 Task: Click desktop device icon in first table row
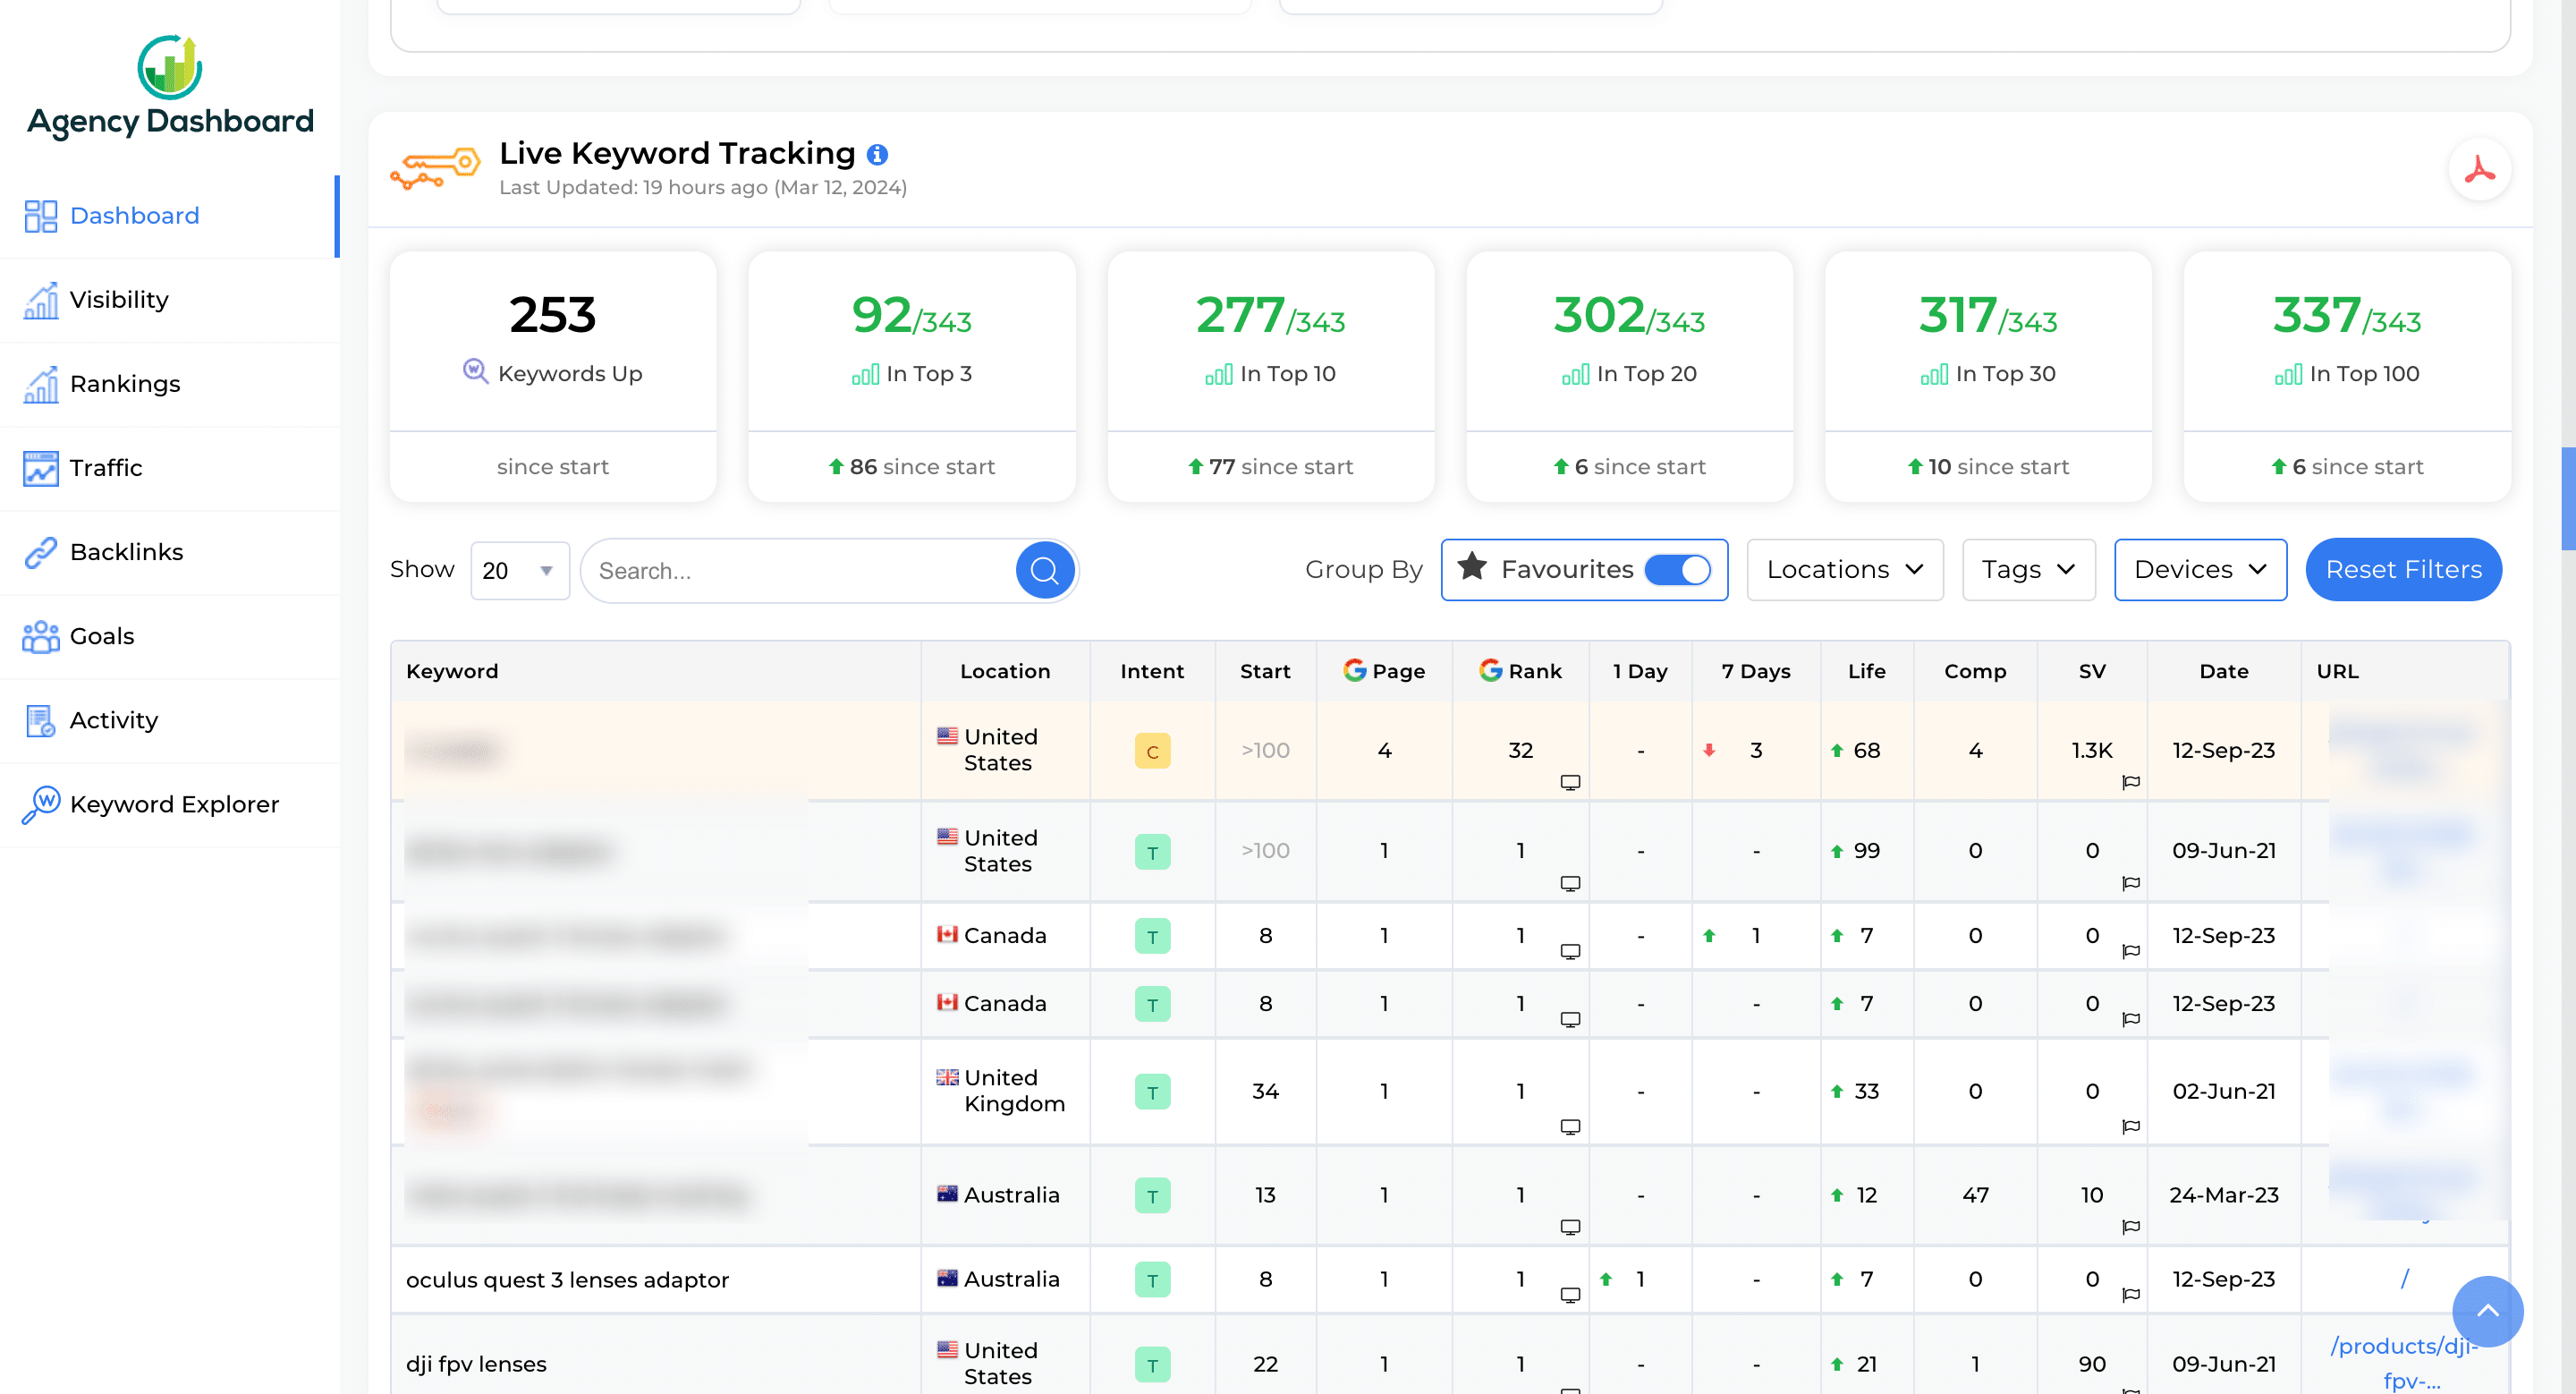(x=1570, y=783)
